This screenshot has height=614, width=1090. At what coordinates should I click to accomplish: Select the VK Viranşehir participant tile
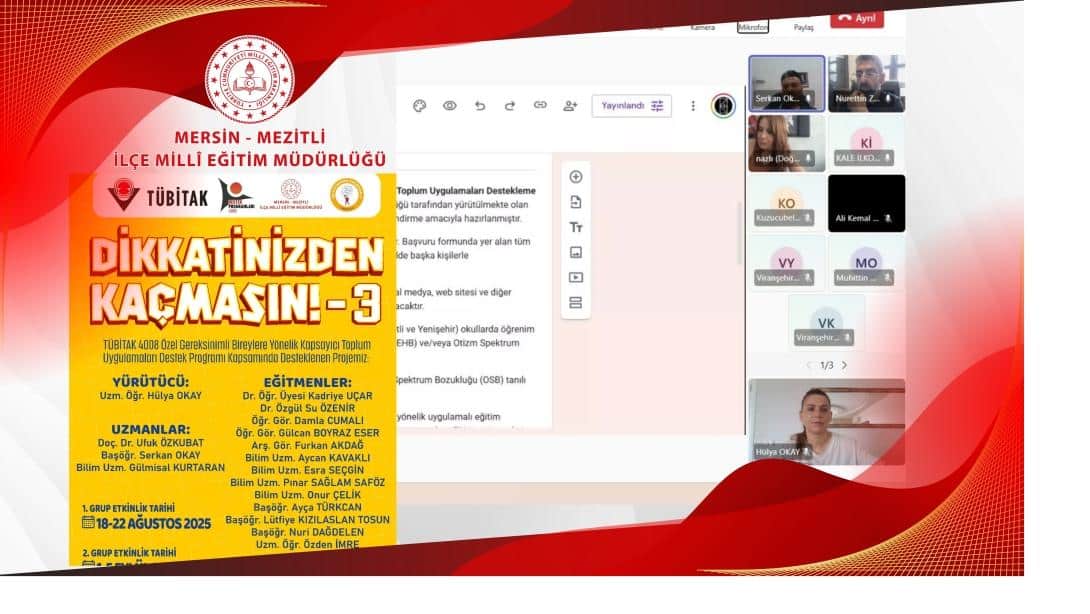(x=827, y=323)
